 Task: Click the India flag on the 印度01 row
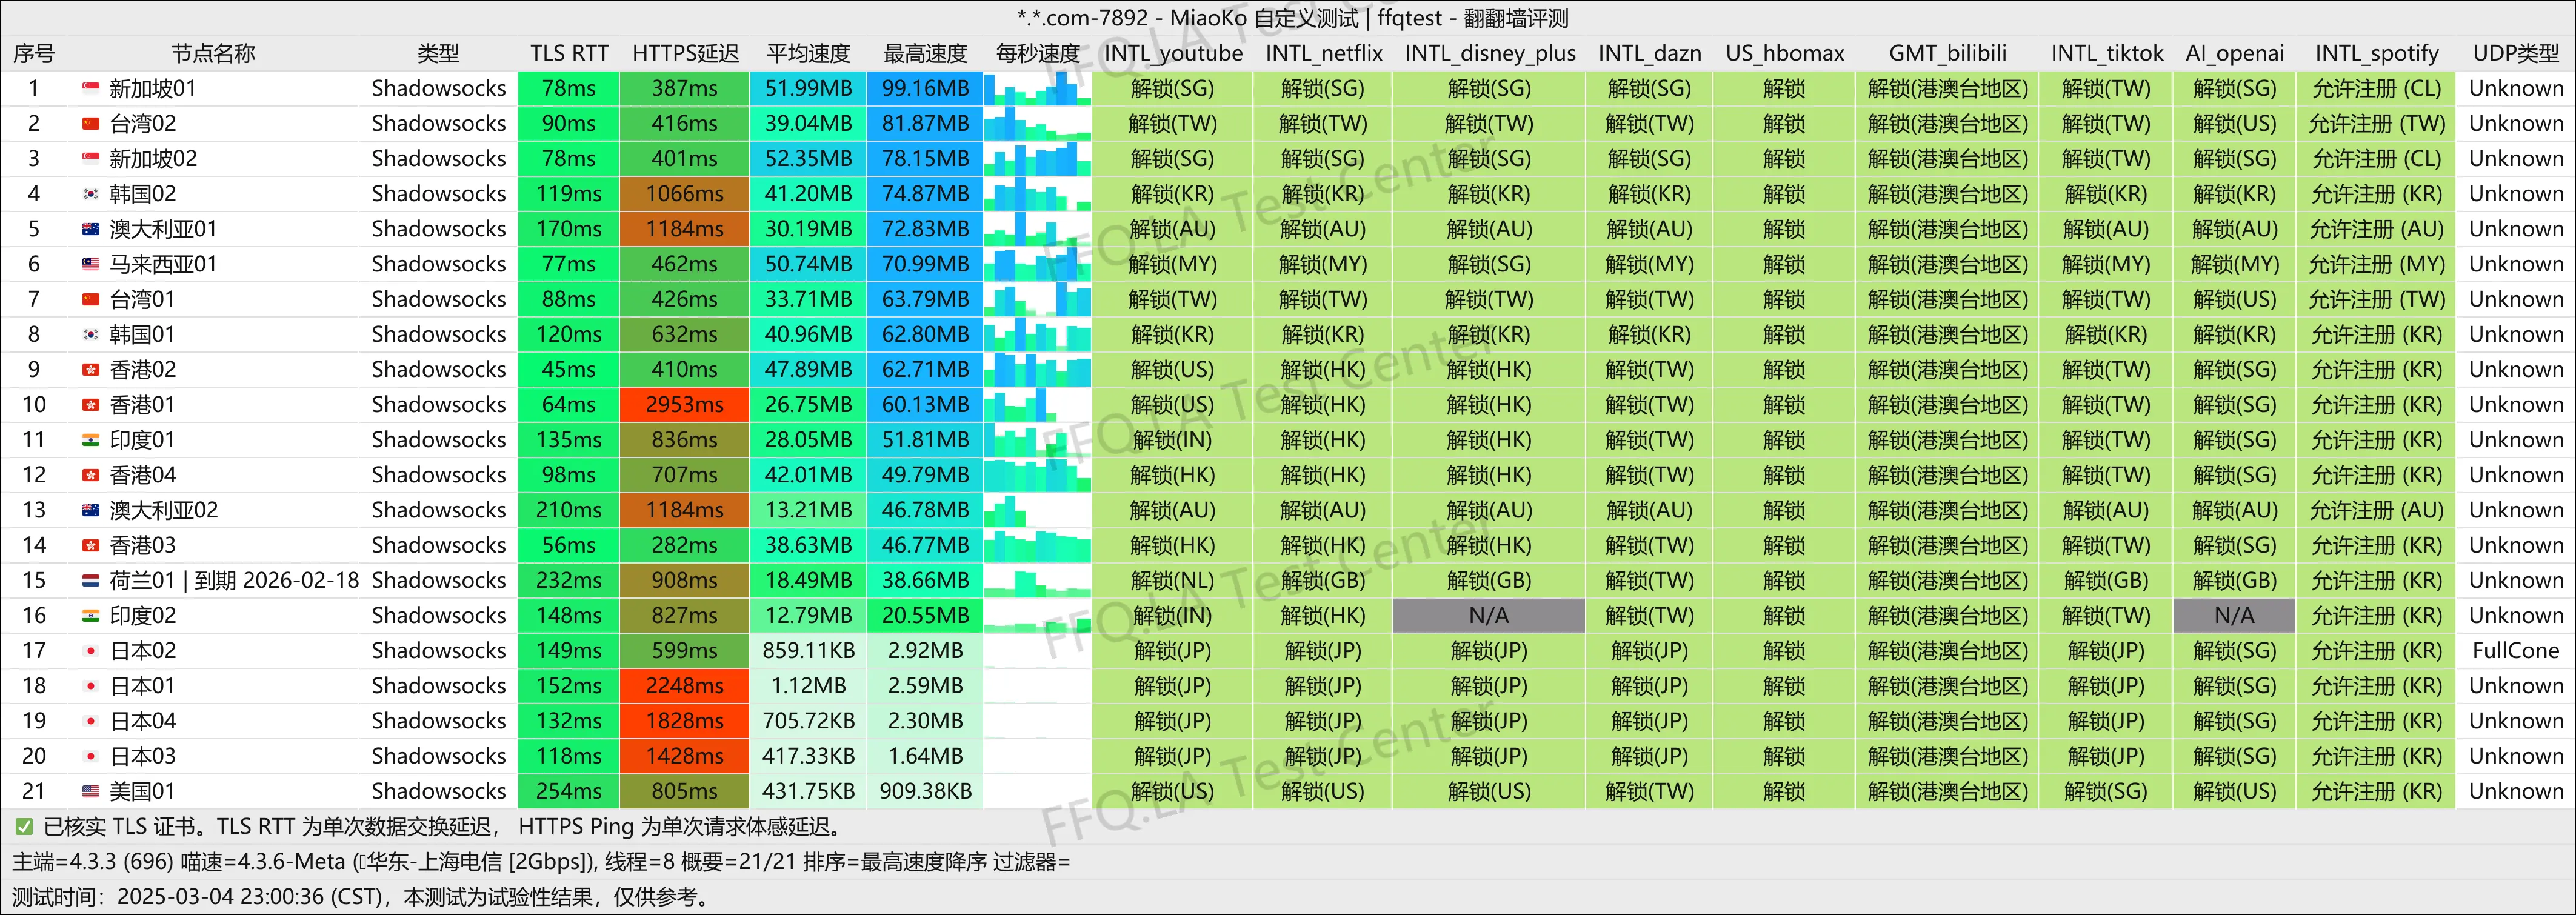tap(90, 439)
